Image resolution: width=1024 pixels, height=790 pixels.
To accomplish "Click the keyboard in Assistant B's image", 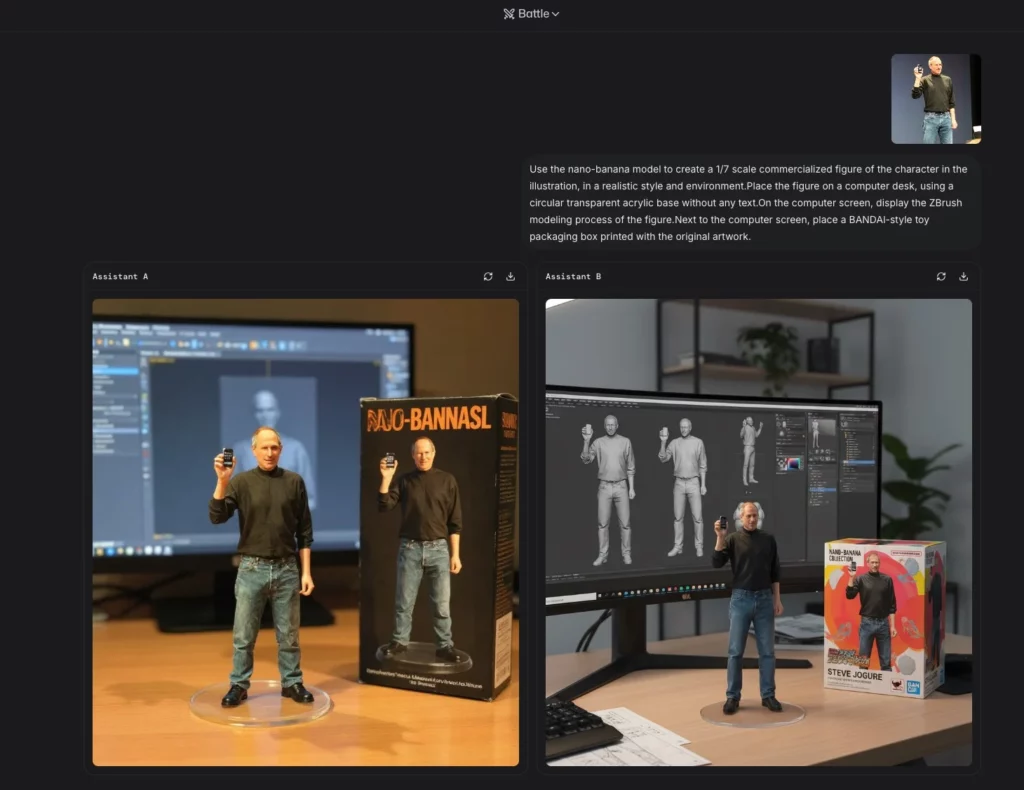I will click(x=581, y=725).
